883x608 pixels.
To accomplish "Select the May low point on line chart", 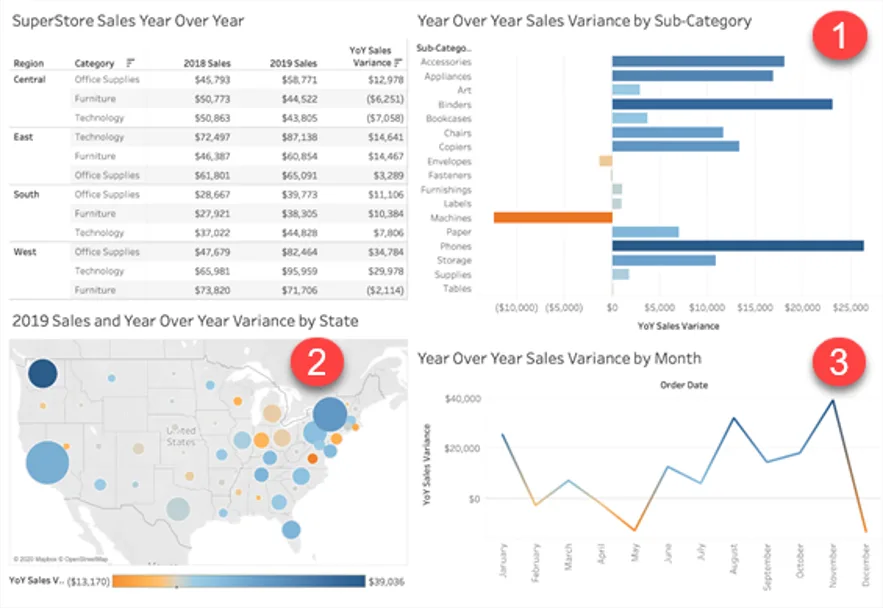I will pos(635,530).
